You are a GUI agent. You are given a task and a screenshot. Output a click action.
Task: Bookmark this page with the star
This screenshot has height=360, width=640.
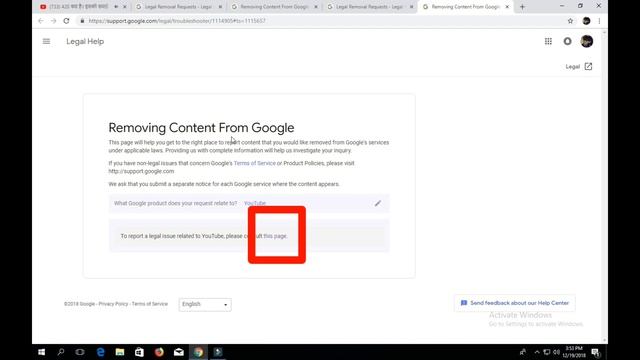pyautogui.click(x=570, y=21)
